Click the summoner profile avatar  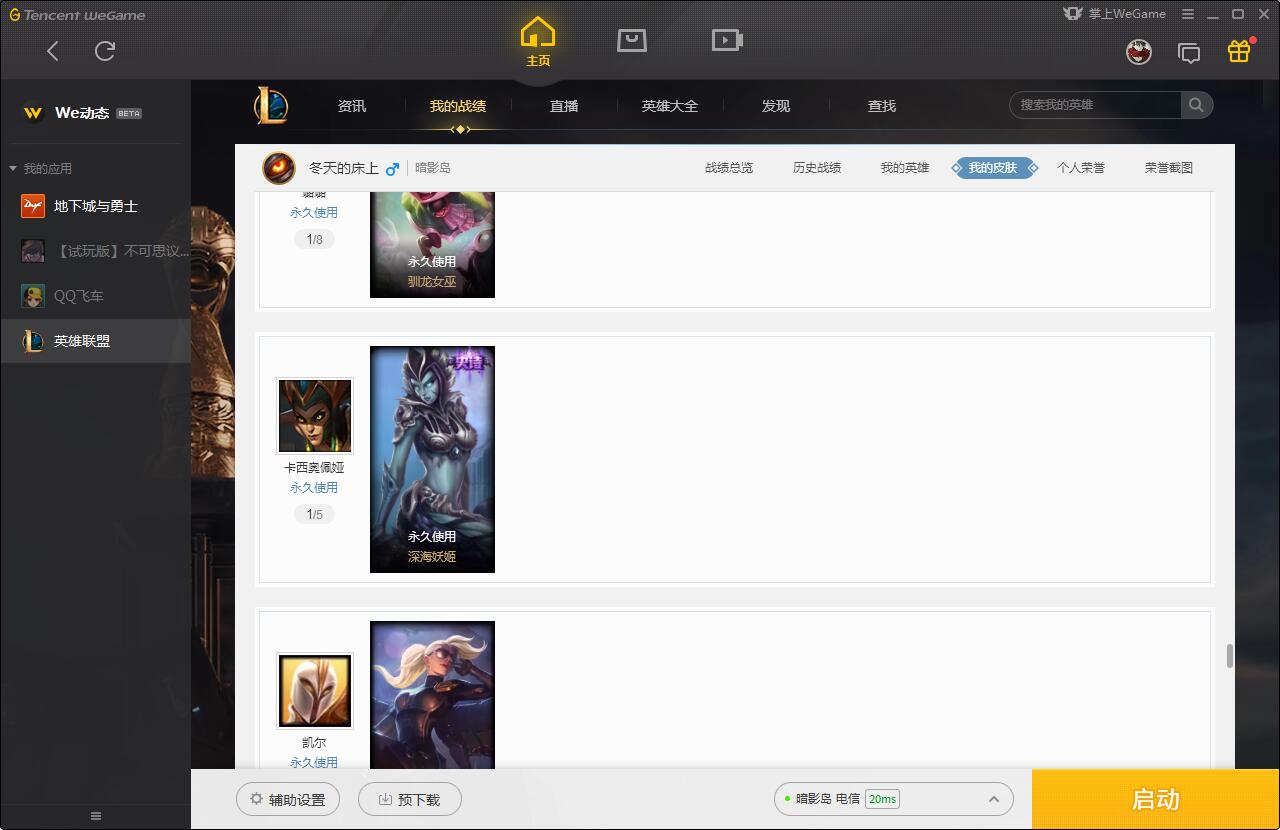279,168
